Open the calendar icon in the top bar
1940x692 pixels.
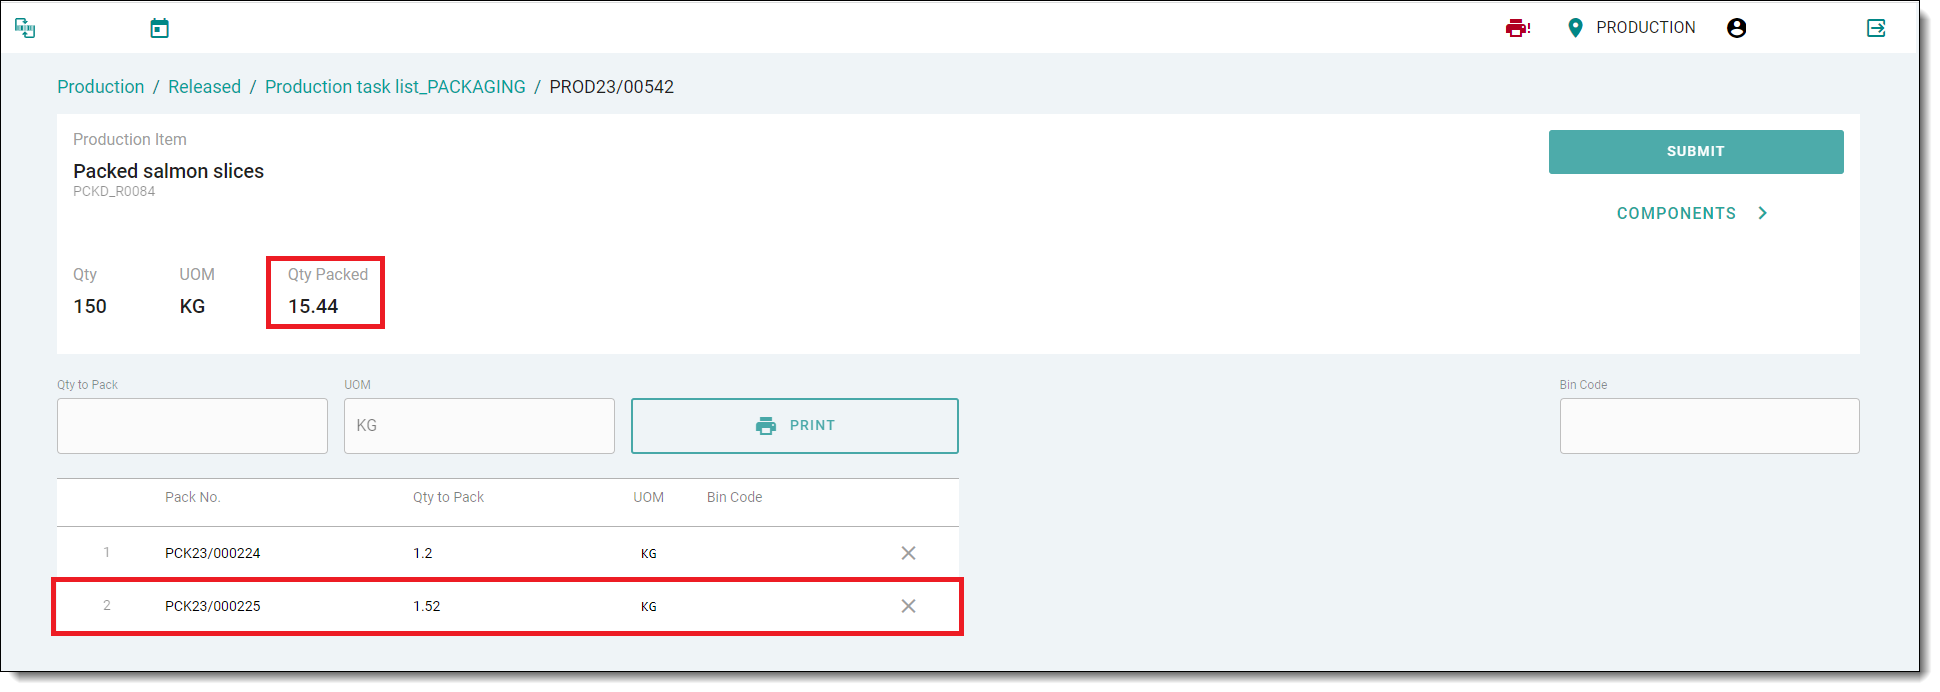159,28
